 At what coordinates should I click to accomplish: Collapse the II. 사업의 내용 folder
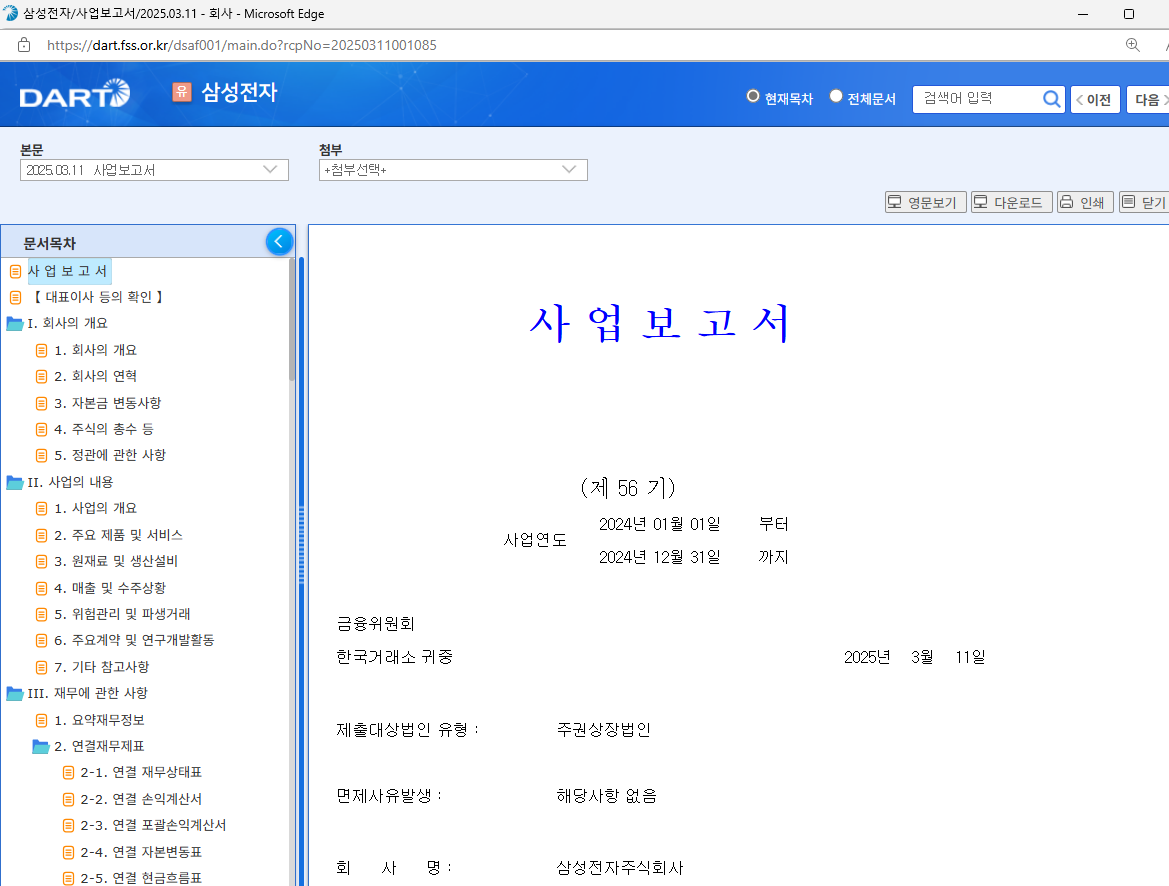[x=15, y=483]
